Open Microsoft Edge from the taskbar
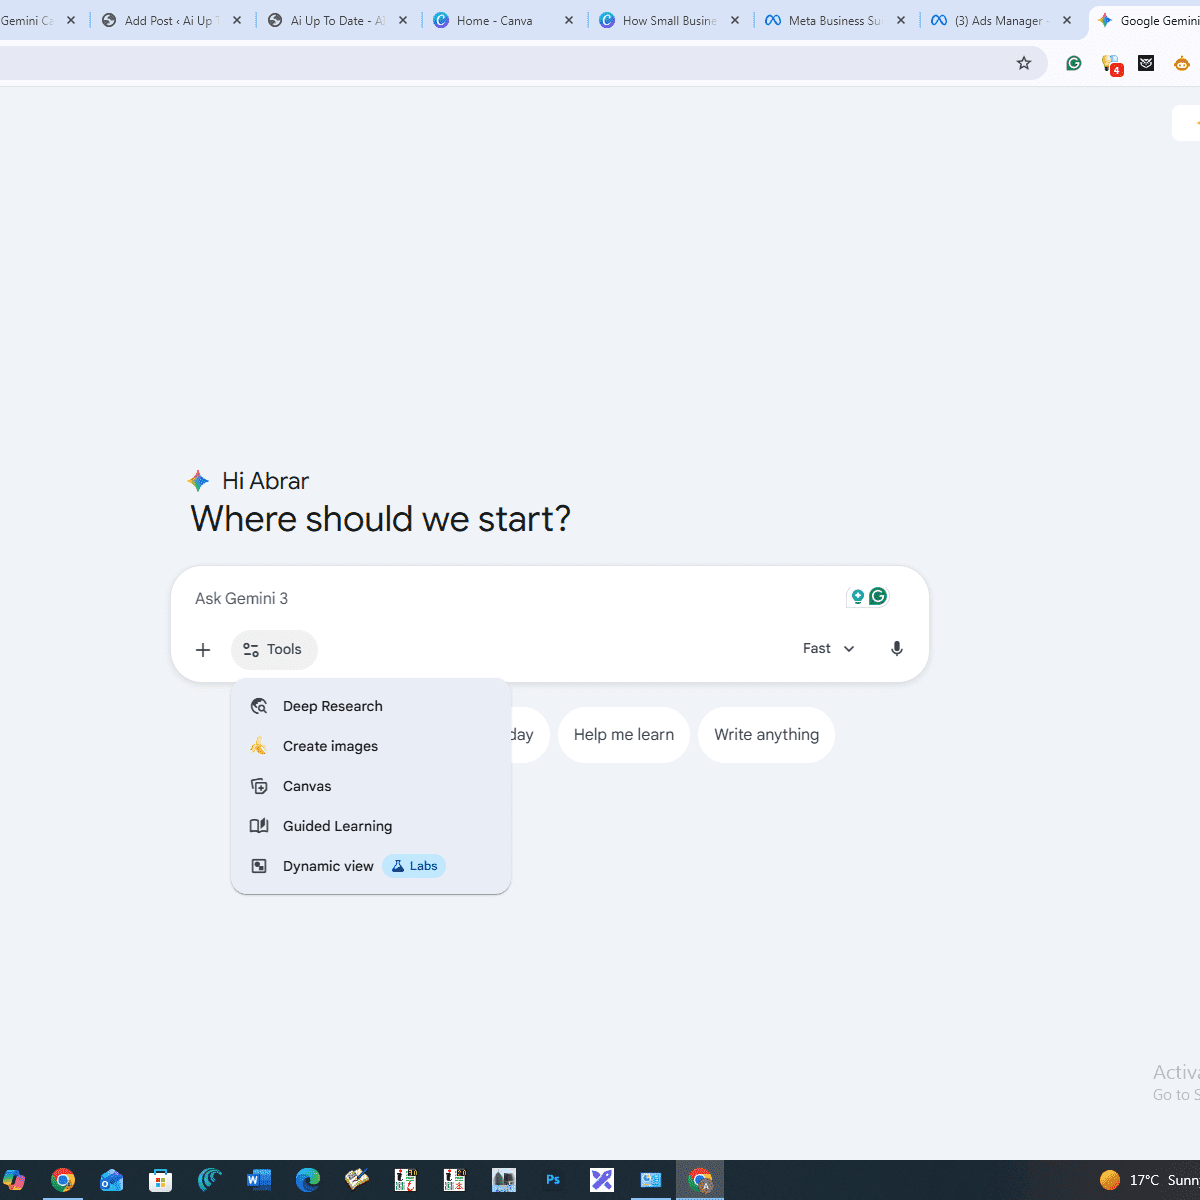Screen dimensions: 1200x1200 coord(308,1180)
